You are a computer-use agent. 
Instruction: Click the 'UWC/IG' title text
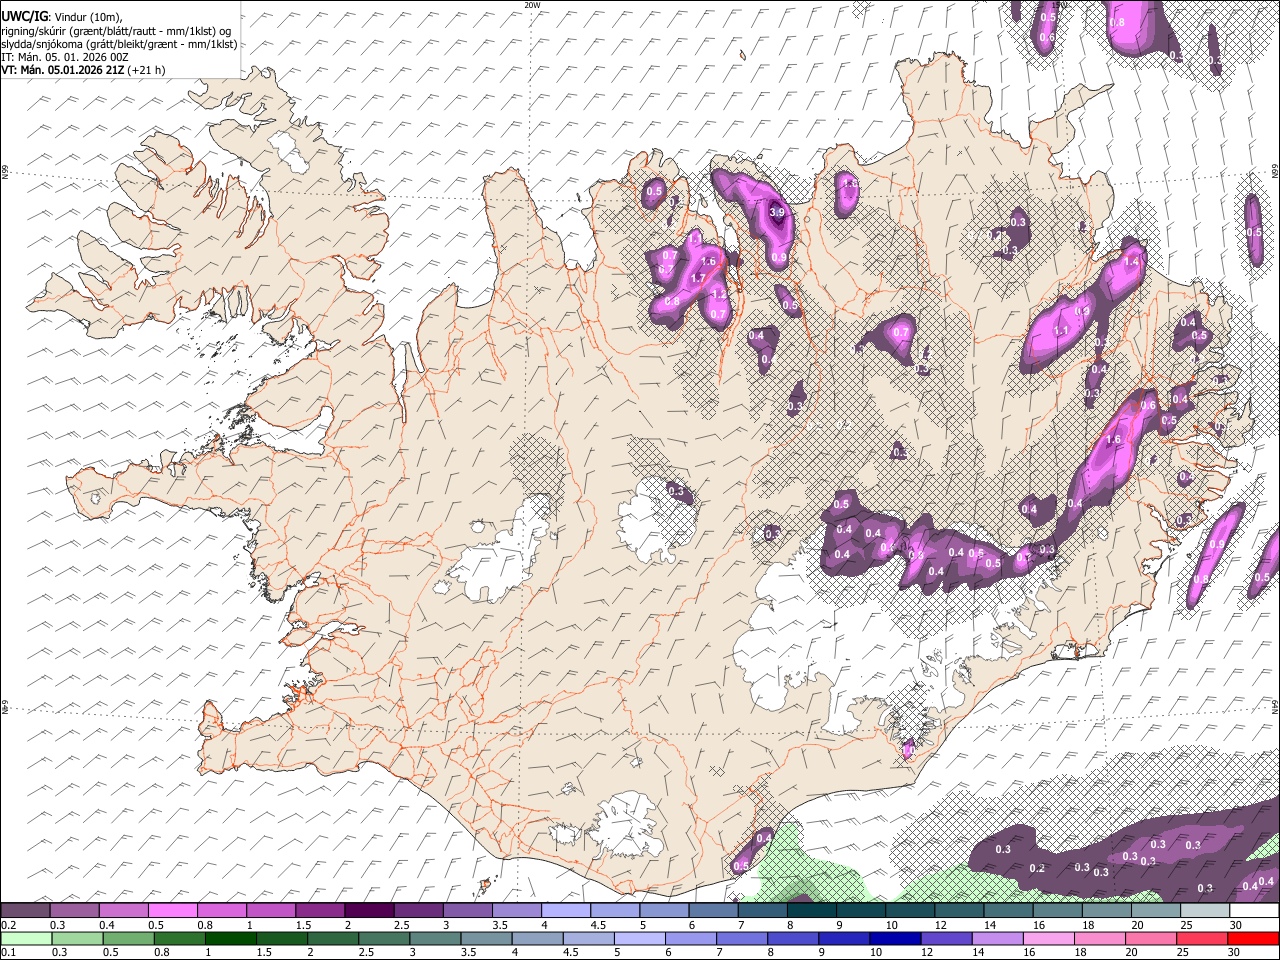(24, 16)
